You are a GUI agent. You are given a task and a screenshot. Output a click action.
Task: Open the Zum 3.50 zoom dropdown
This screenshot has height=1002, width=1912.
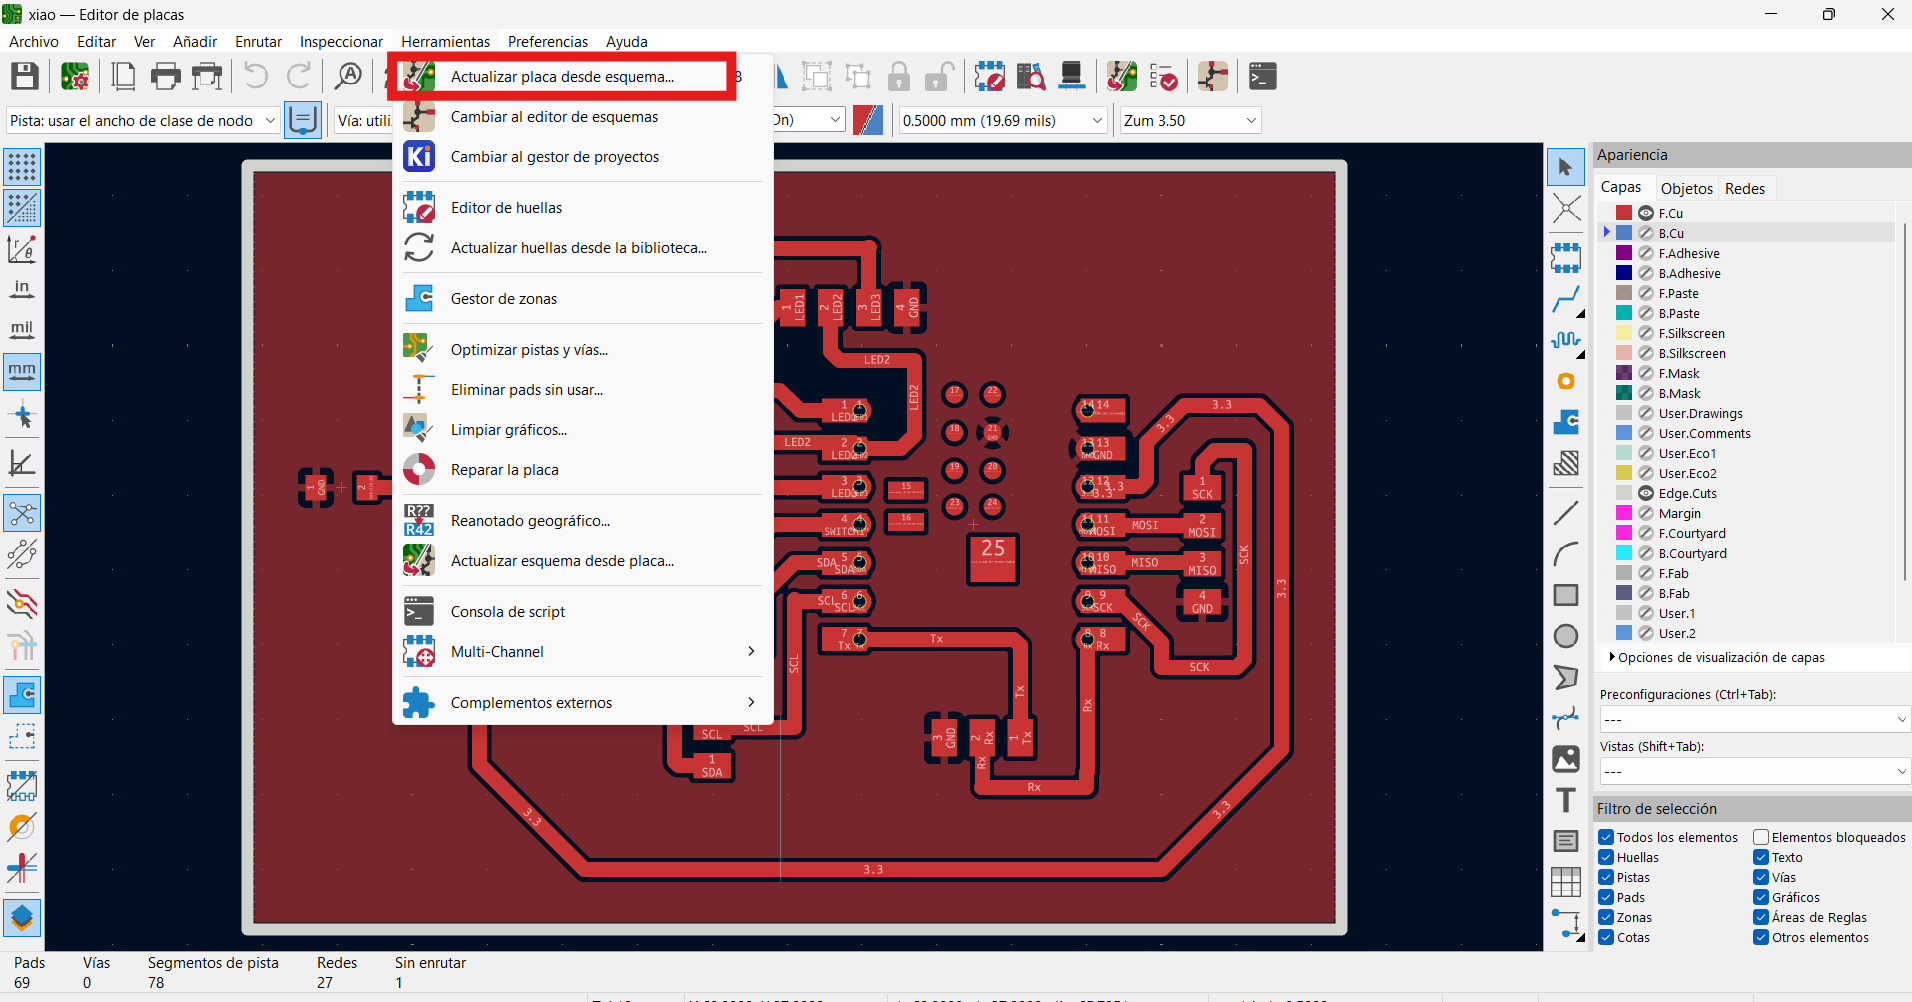coord(1190,120)
